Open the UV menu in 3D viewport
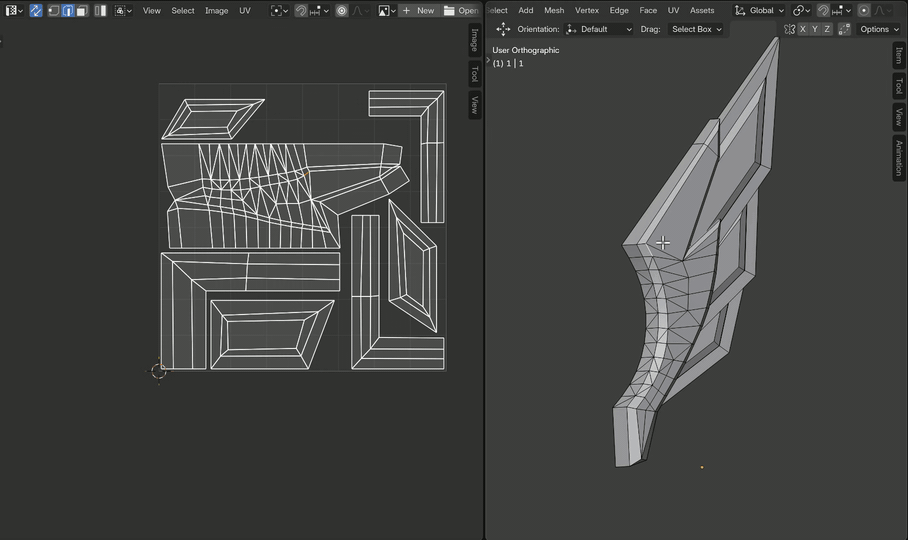The image size is (908, 540). 673,10
